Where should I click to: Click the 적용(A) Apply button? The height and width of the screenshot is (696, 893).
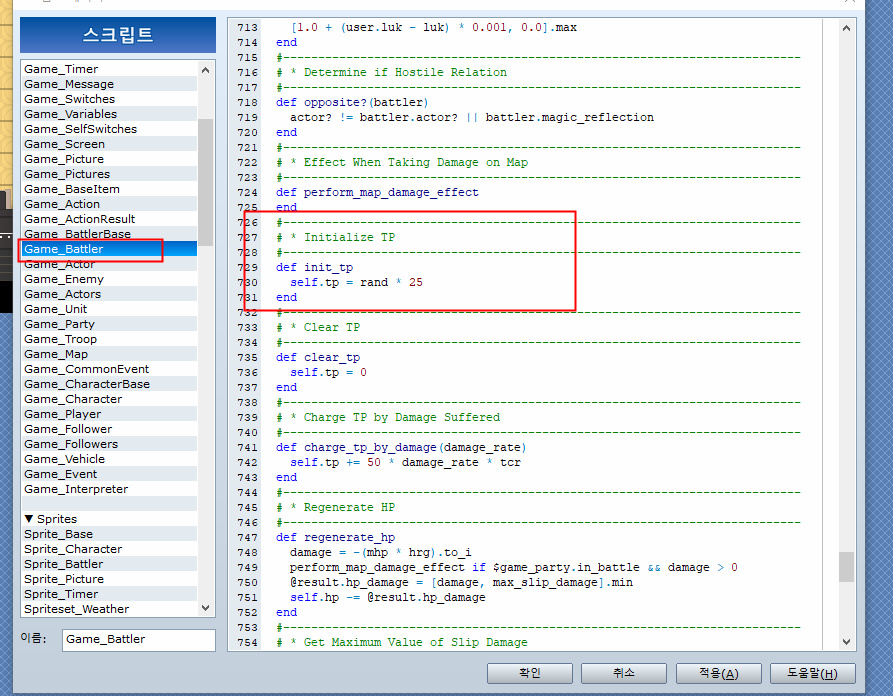[719, 673]
